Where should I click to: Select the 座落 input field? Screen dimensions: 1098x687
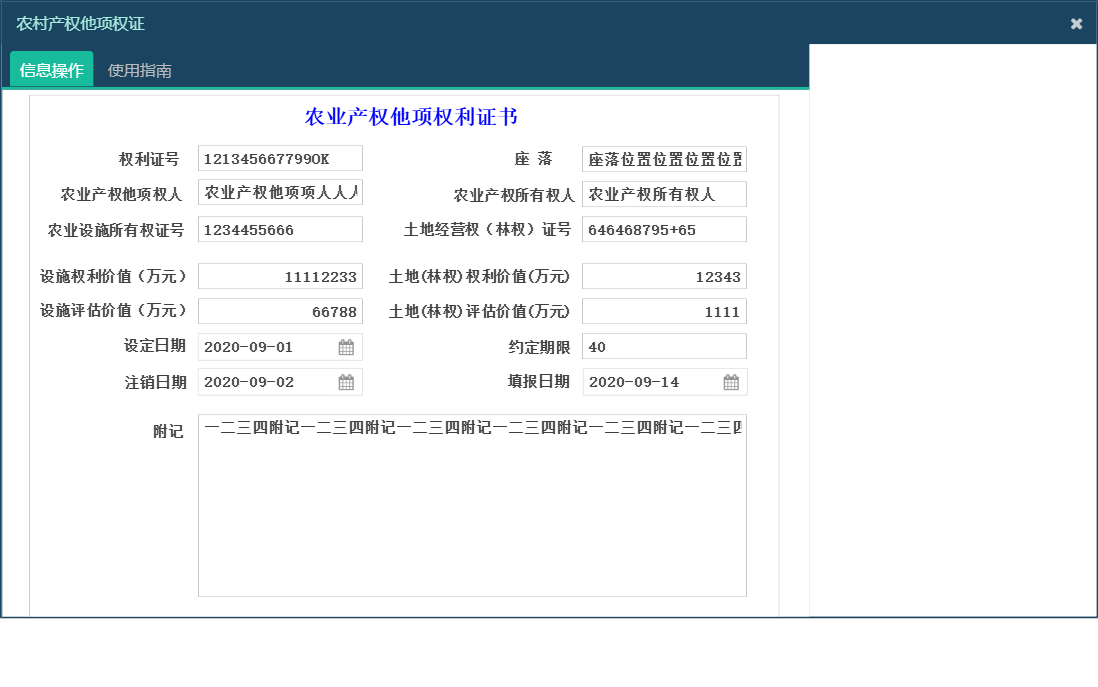[x=665, y=157]
